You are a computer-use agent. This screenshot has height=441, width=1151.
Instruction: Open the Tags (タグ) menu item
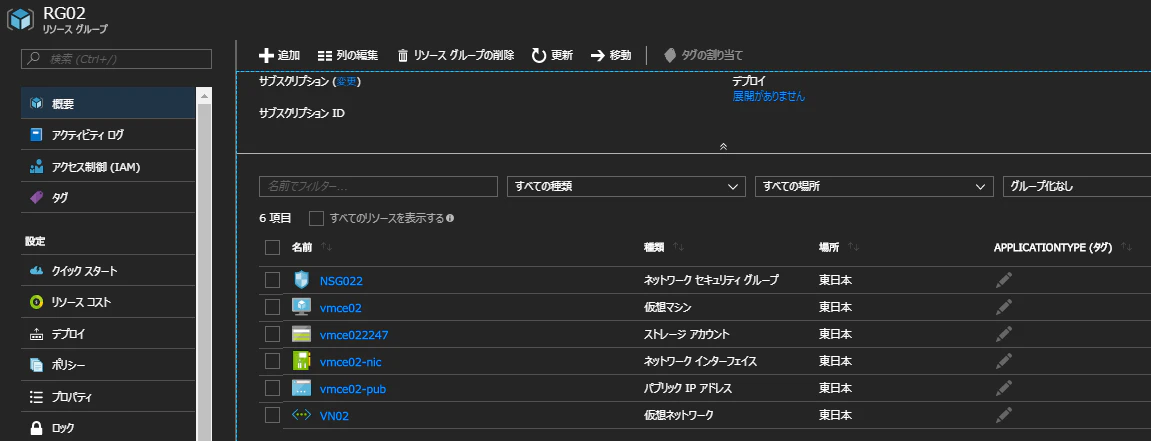click(x=108, y=197)
